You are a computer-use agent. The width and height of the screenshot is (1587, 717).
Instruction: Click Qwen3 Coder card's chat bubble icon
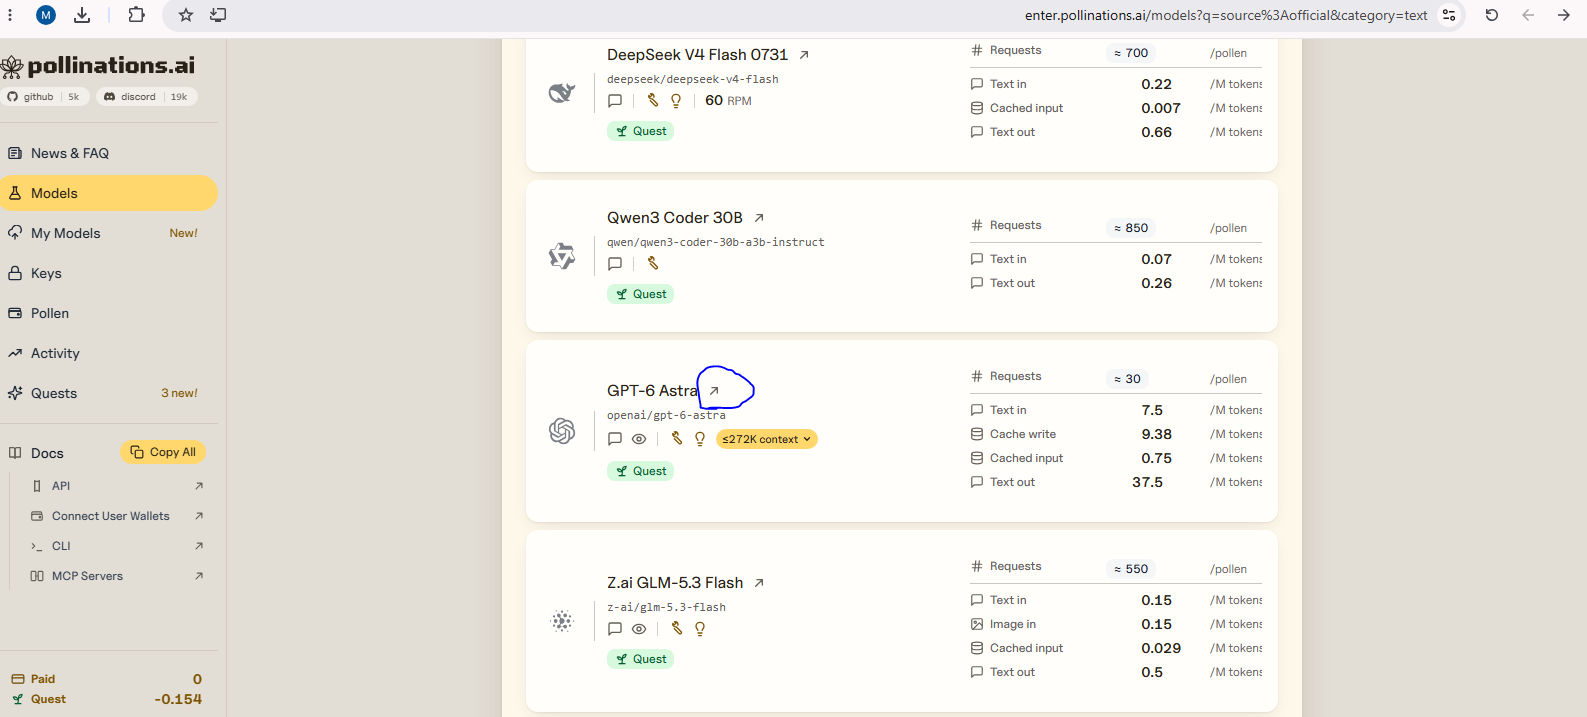click(x=615, y=264)
